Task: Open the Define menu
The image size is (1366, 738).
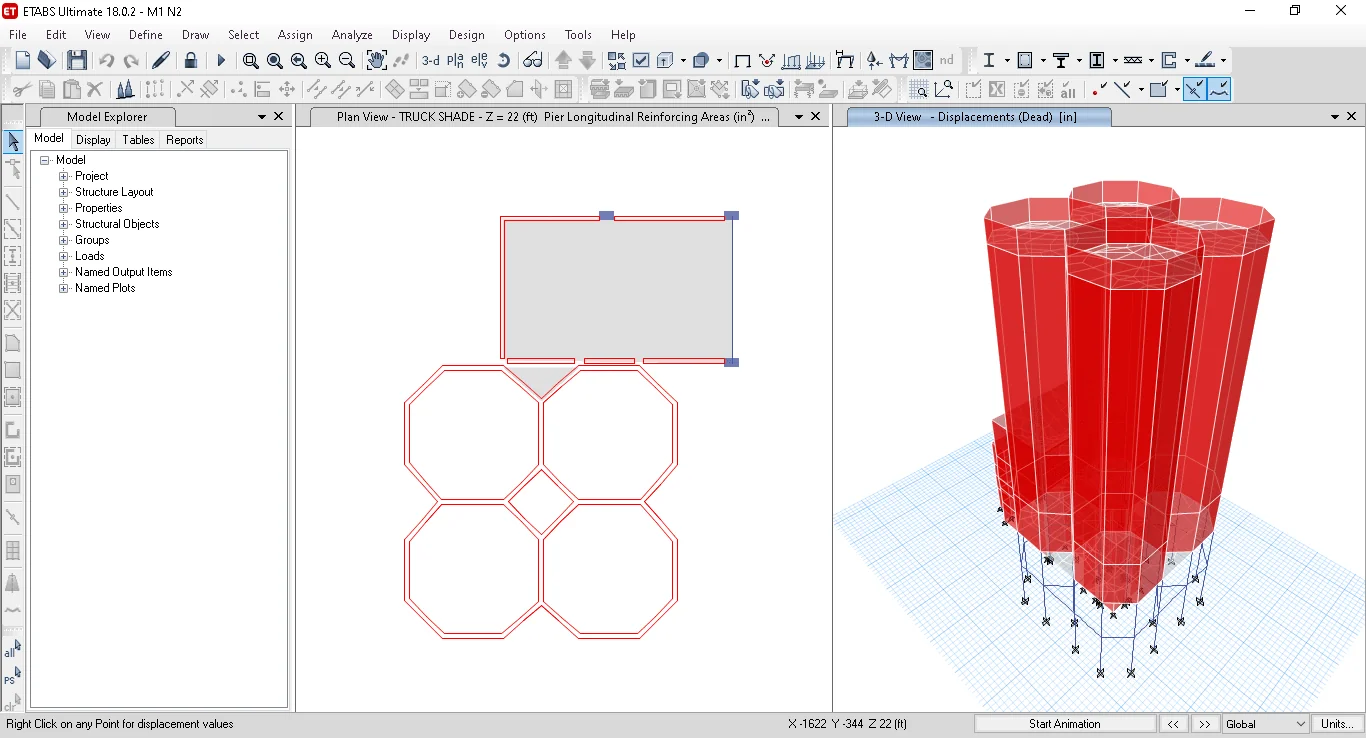Action: coord(146,34)
